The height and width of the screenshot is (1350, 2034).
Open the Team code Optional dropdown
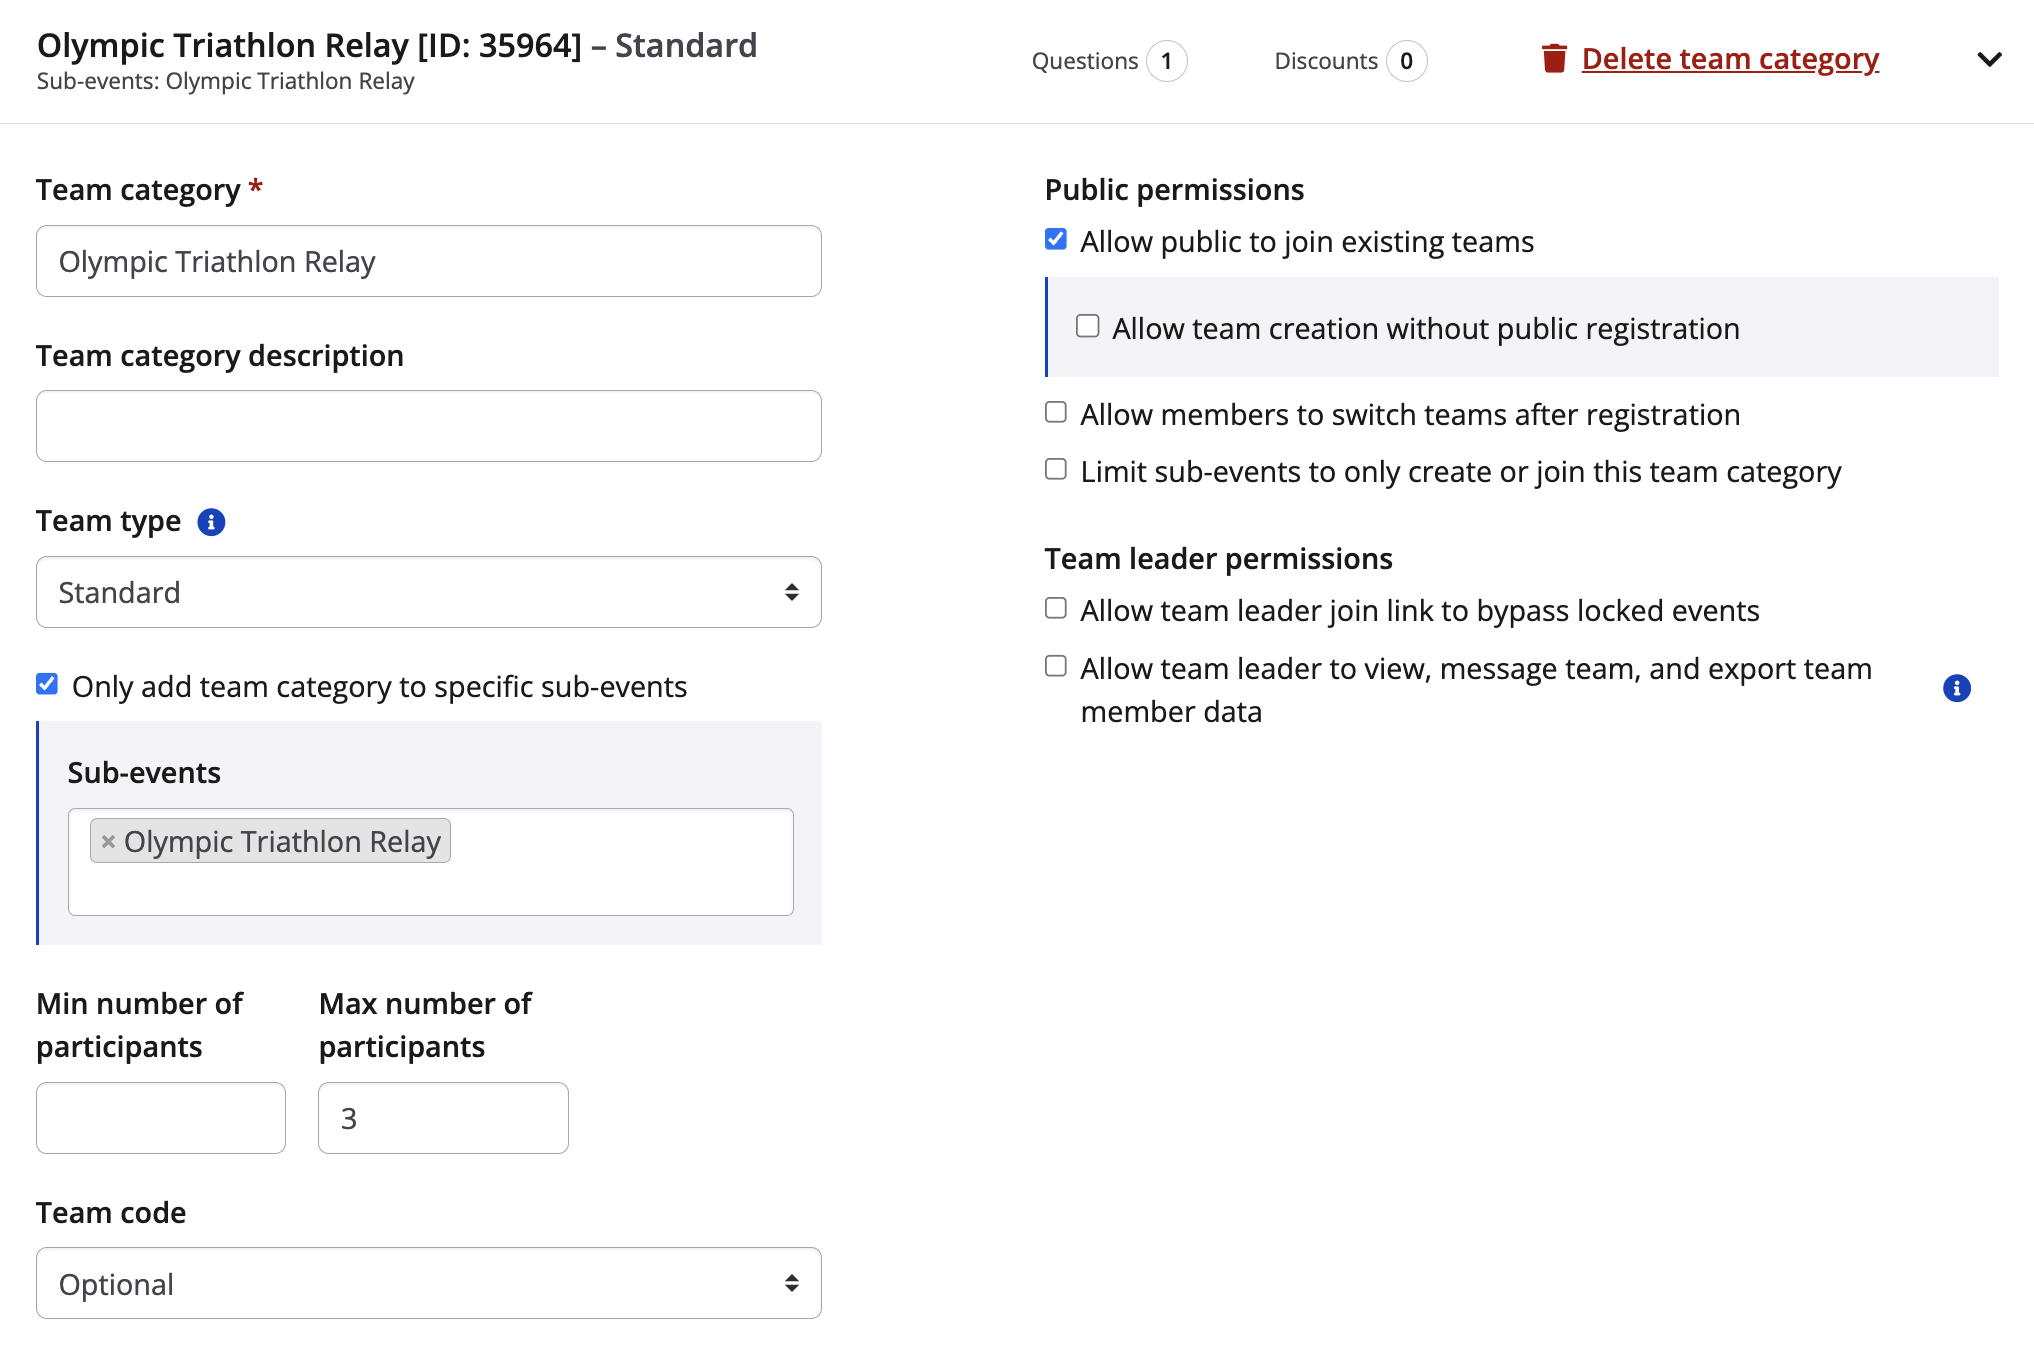coord(428,1284)
